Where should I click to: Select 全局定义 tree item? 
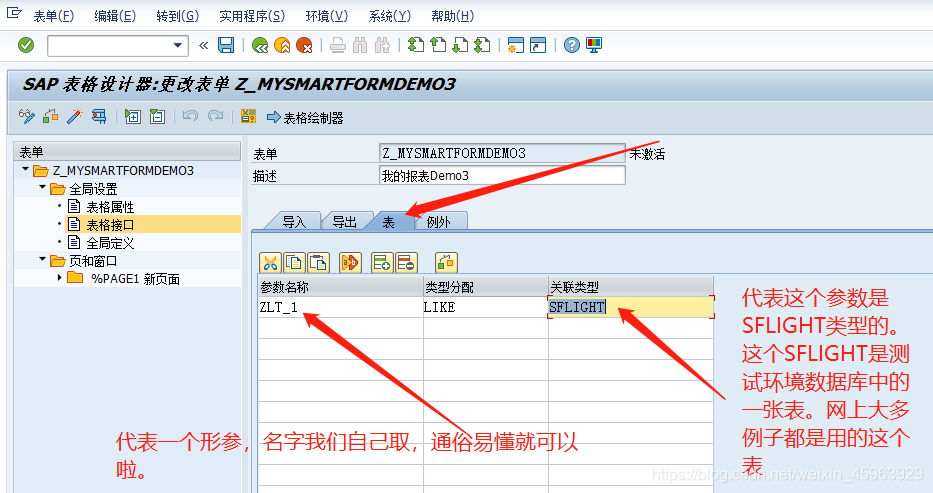110,243
